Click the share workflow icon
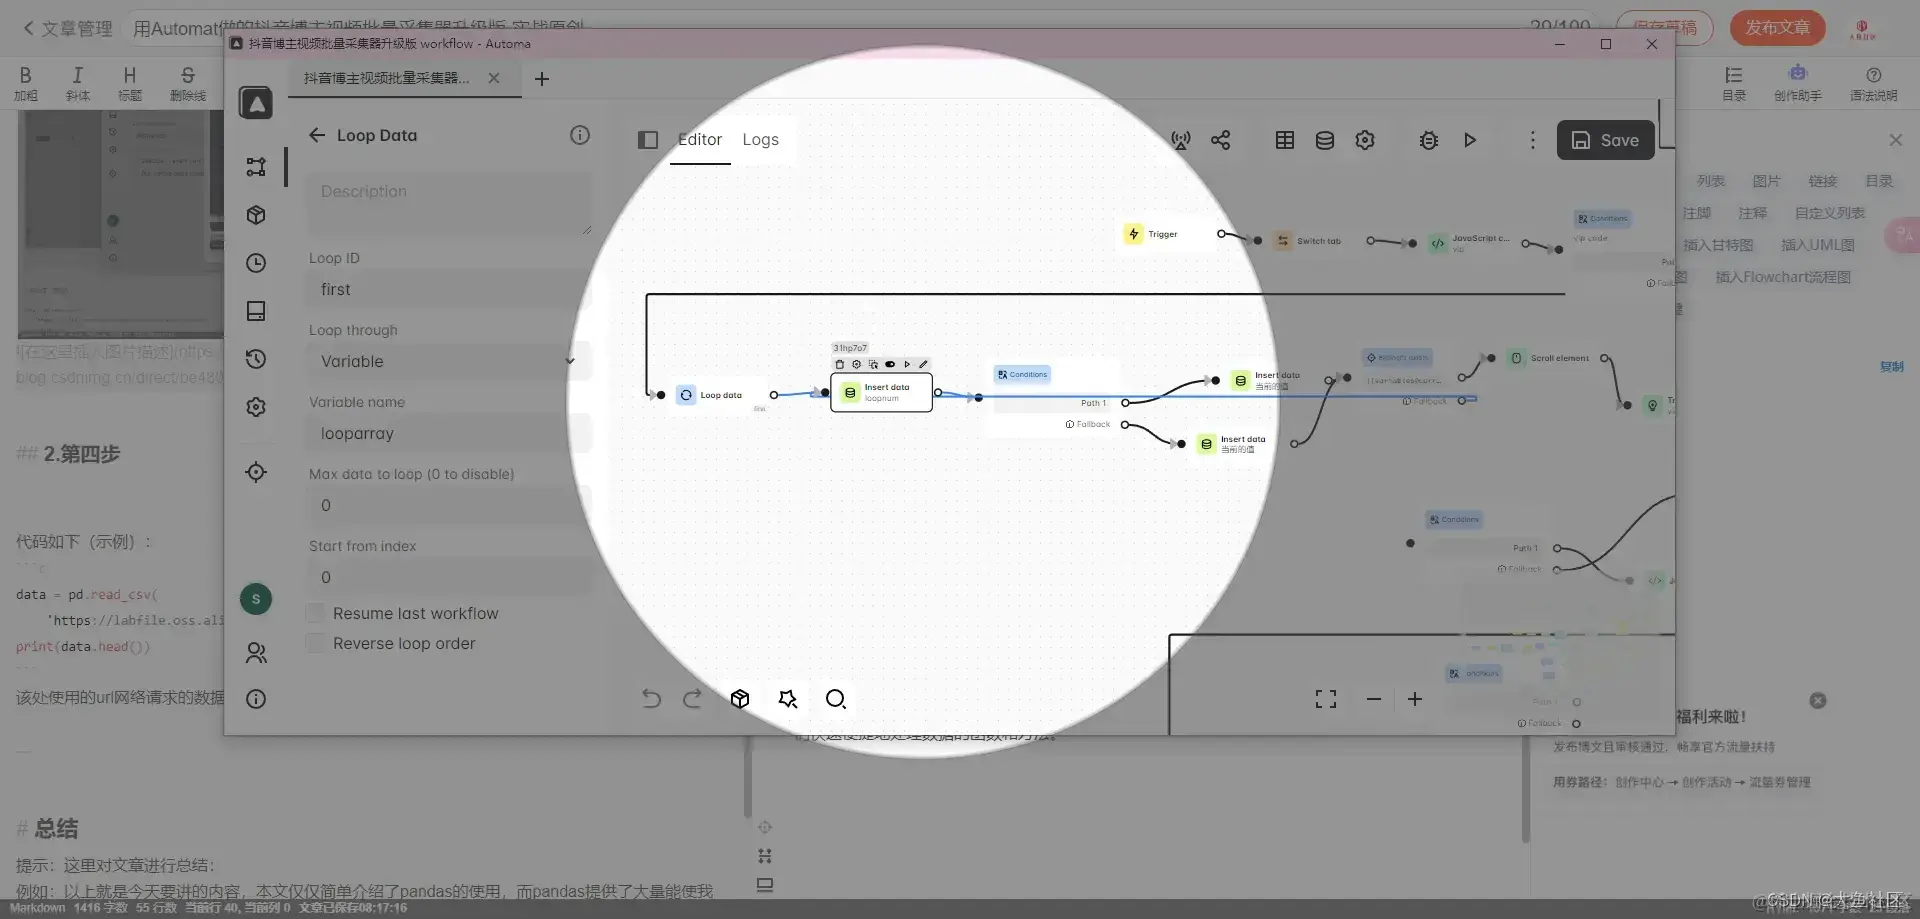Image resolution: width=1920 pixels, height=919 pixels. click(x=1221, y=140)
